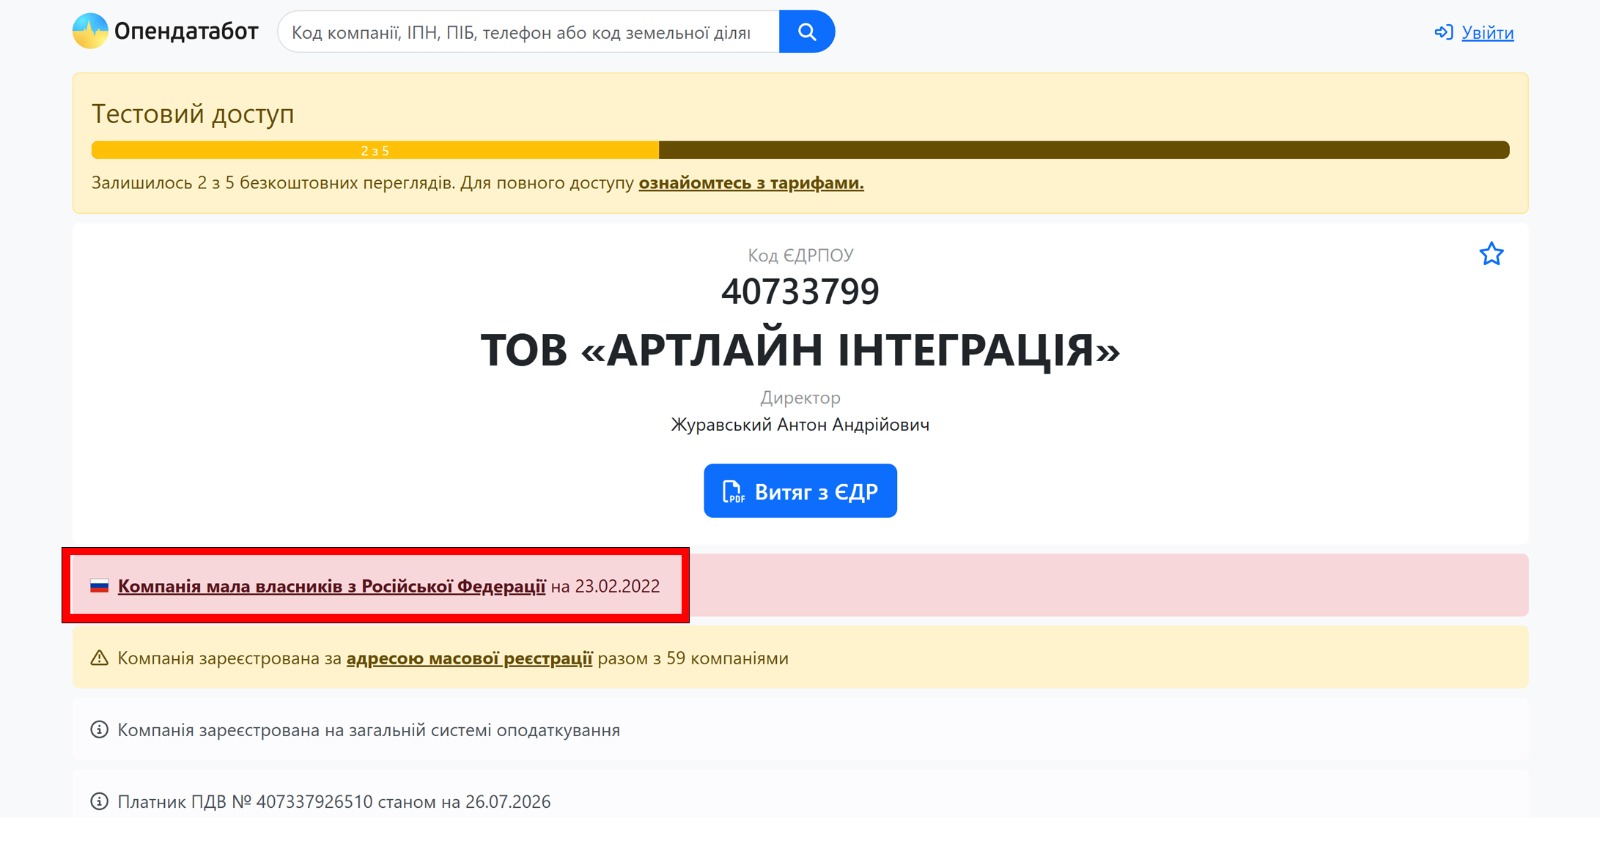Click the login arrow icon
1600x843 pixels.
1443,33
